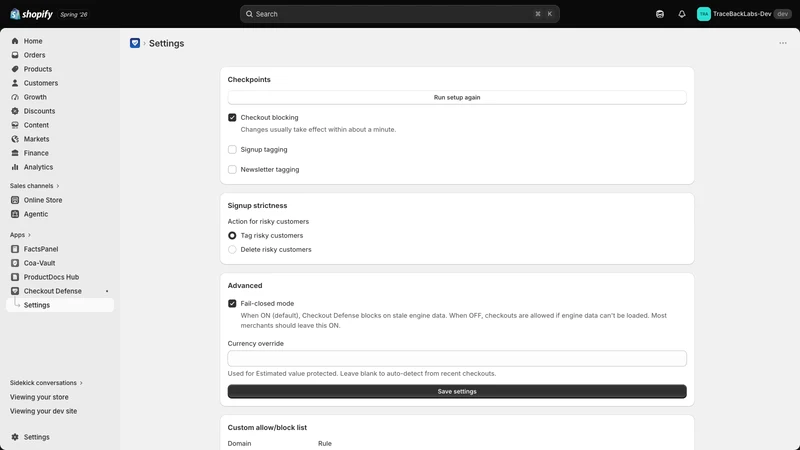Open the Settings sub-item under Checkout Defense

click(x=60, y=305)
